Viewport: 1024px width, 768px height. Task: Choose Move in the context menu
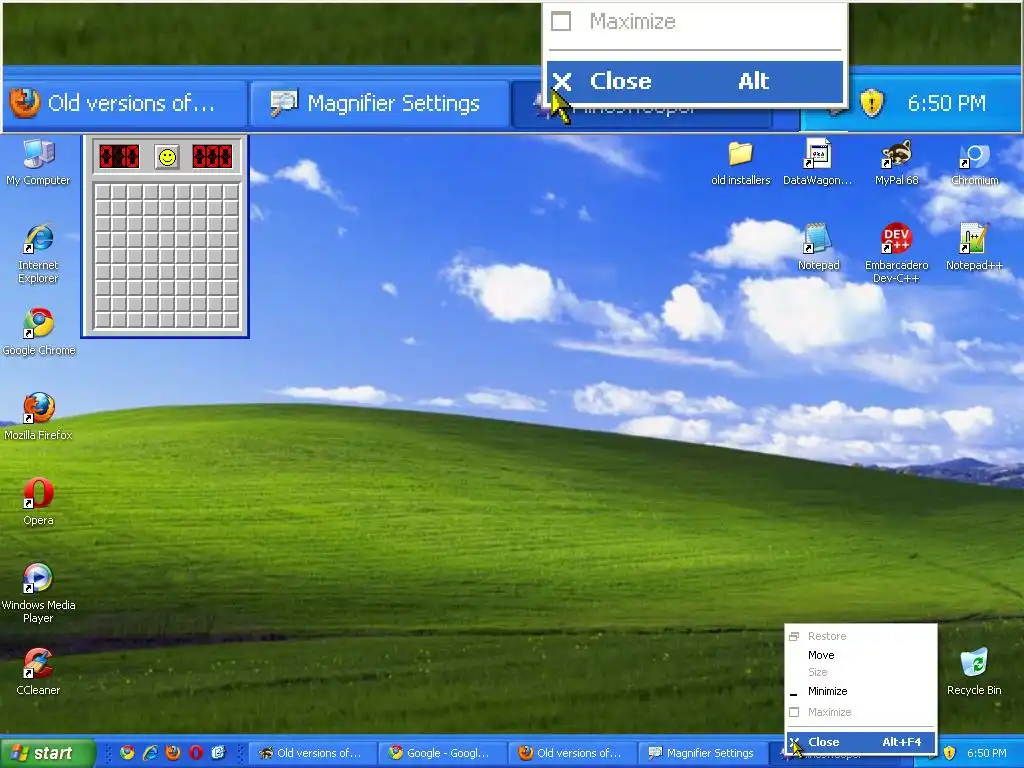point(861,655)
